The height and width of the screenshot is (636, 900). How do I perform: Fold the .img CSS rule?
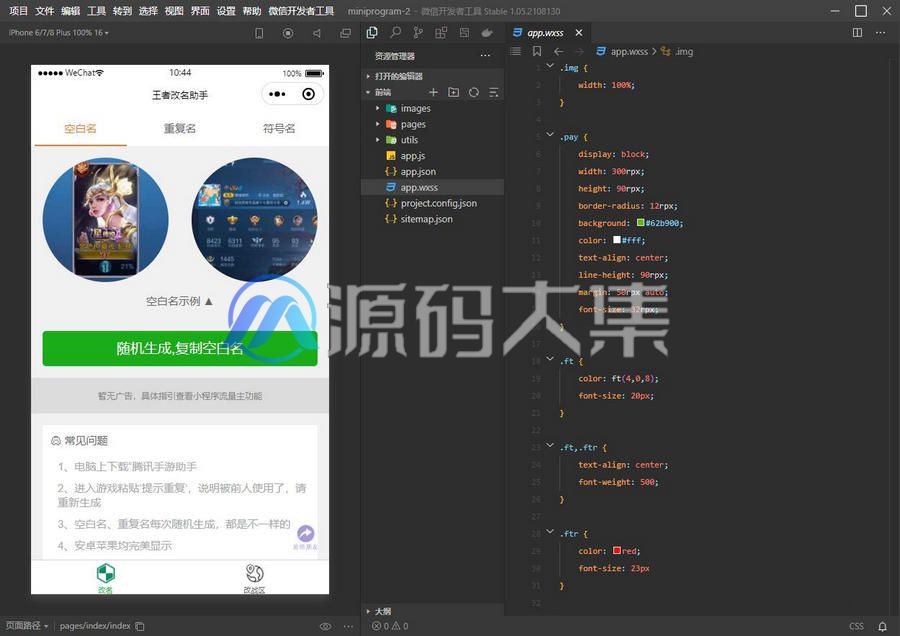pyautogui.click(x=550, y=66)
